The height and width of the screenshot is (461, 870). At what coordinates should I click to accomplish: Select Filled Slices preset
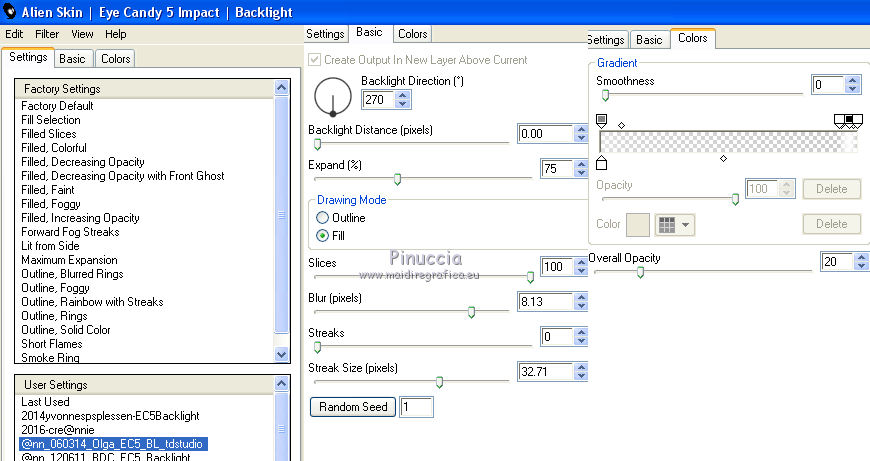click(48, 134)
